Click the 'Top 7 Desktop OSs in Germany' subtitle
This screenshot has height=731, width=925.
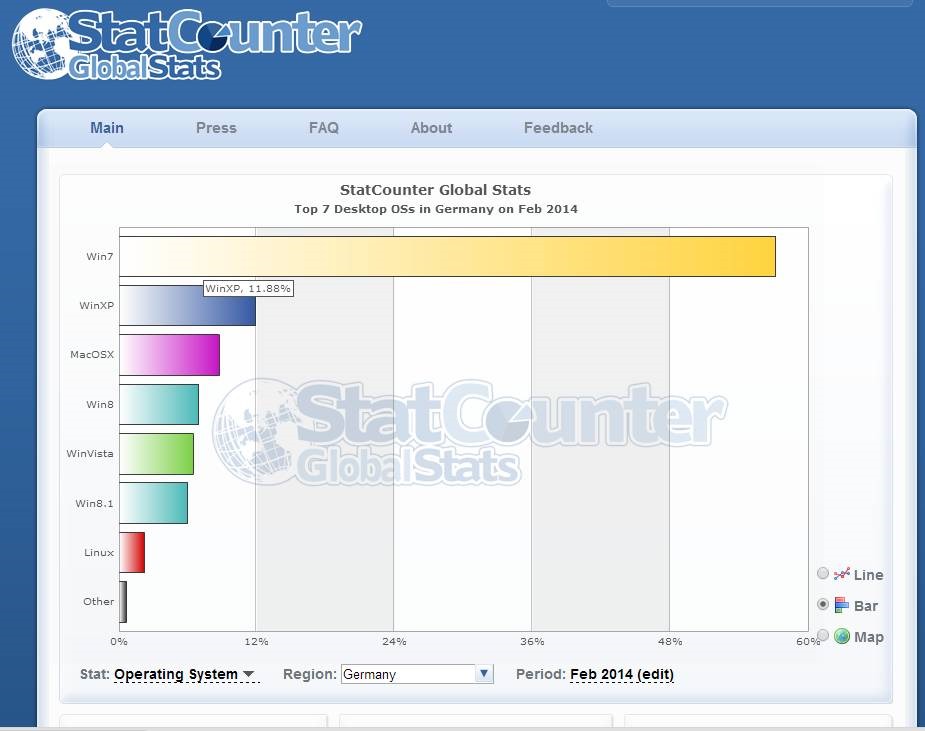pos(436,209)
